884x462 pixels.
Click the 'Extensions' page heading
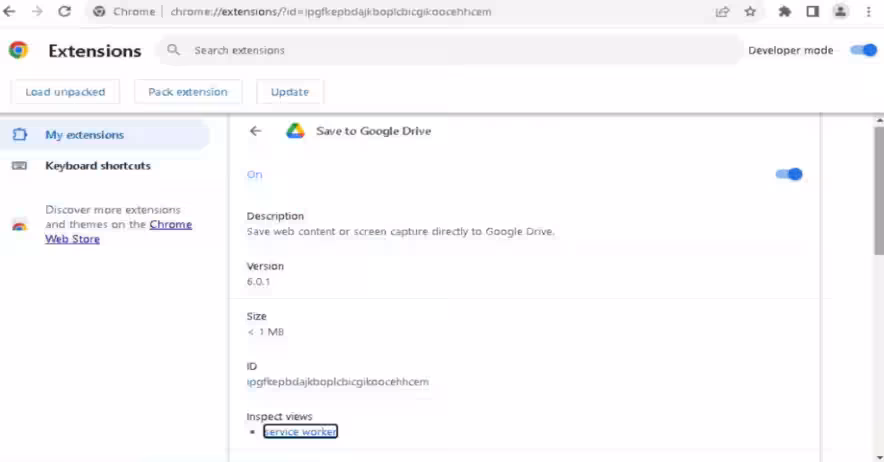[95, 51]
